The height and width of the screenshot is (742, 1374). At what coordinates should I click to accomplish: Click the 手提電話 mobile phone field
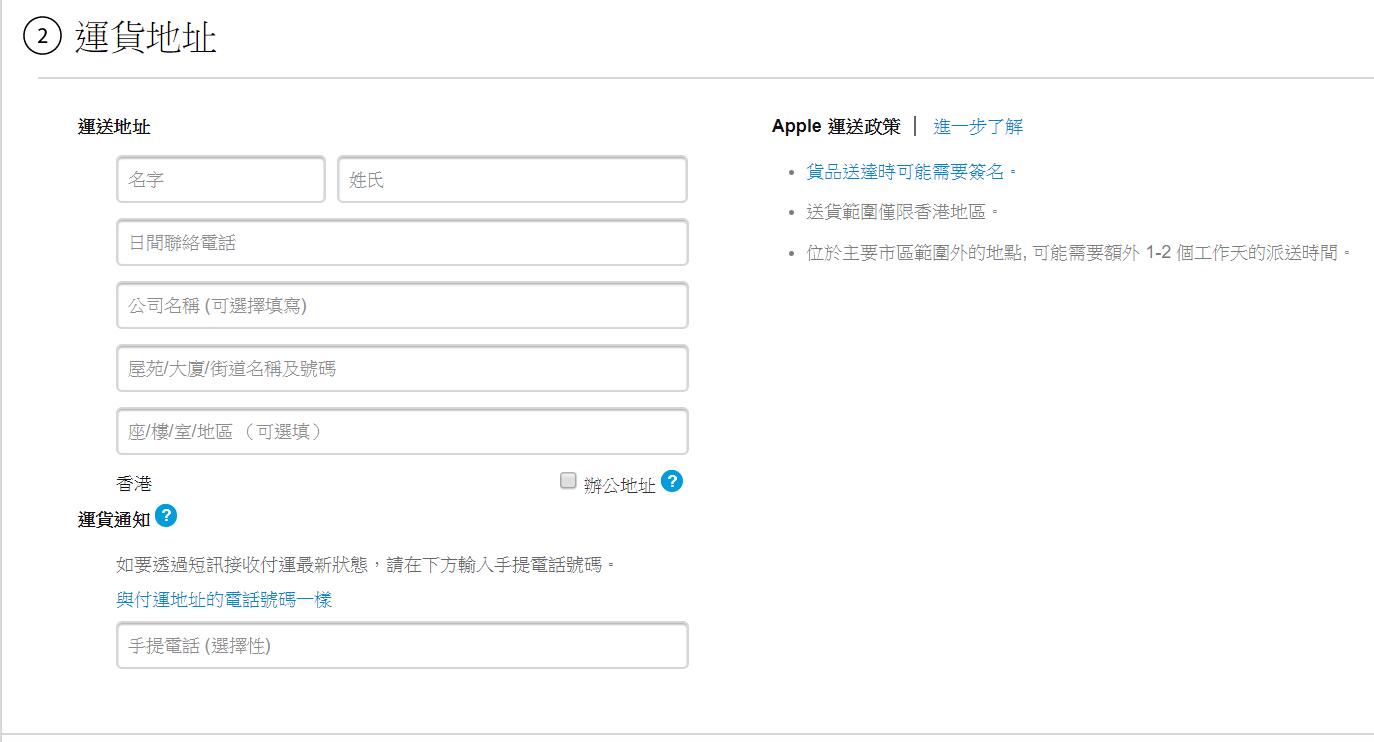(400, 645)
